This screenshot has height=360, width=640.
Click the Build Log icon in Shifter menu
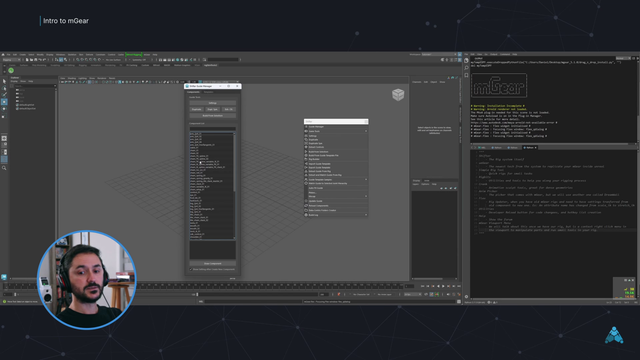[306, 215]
